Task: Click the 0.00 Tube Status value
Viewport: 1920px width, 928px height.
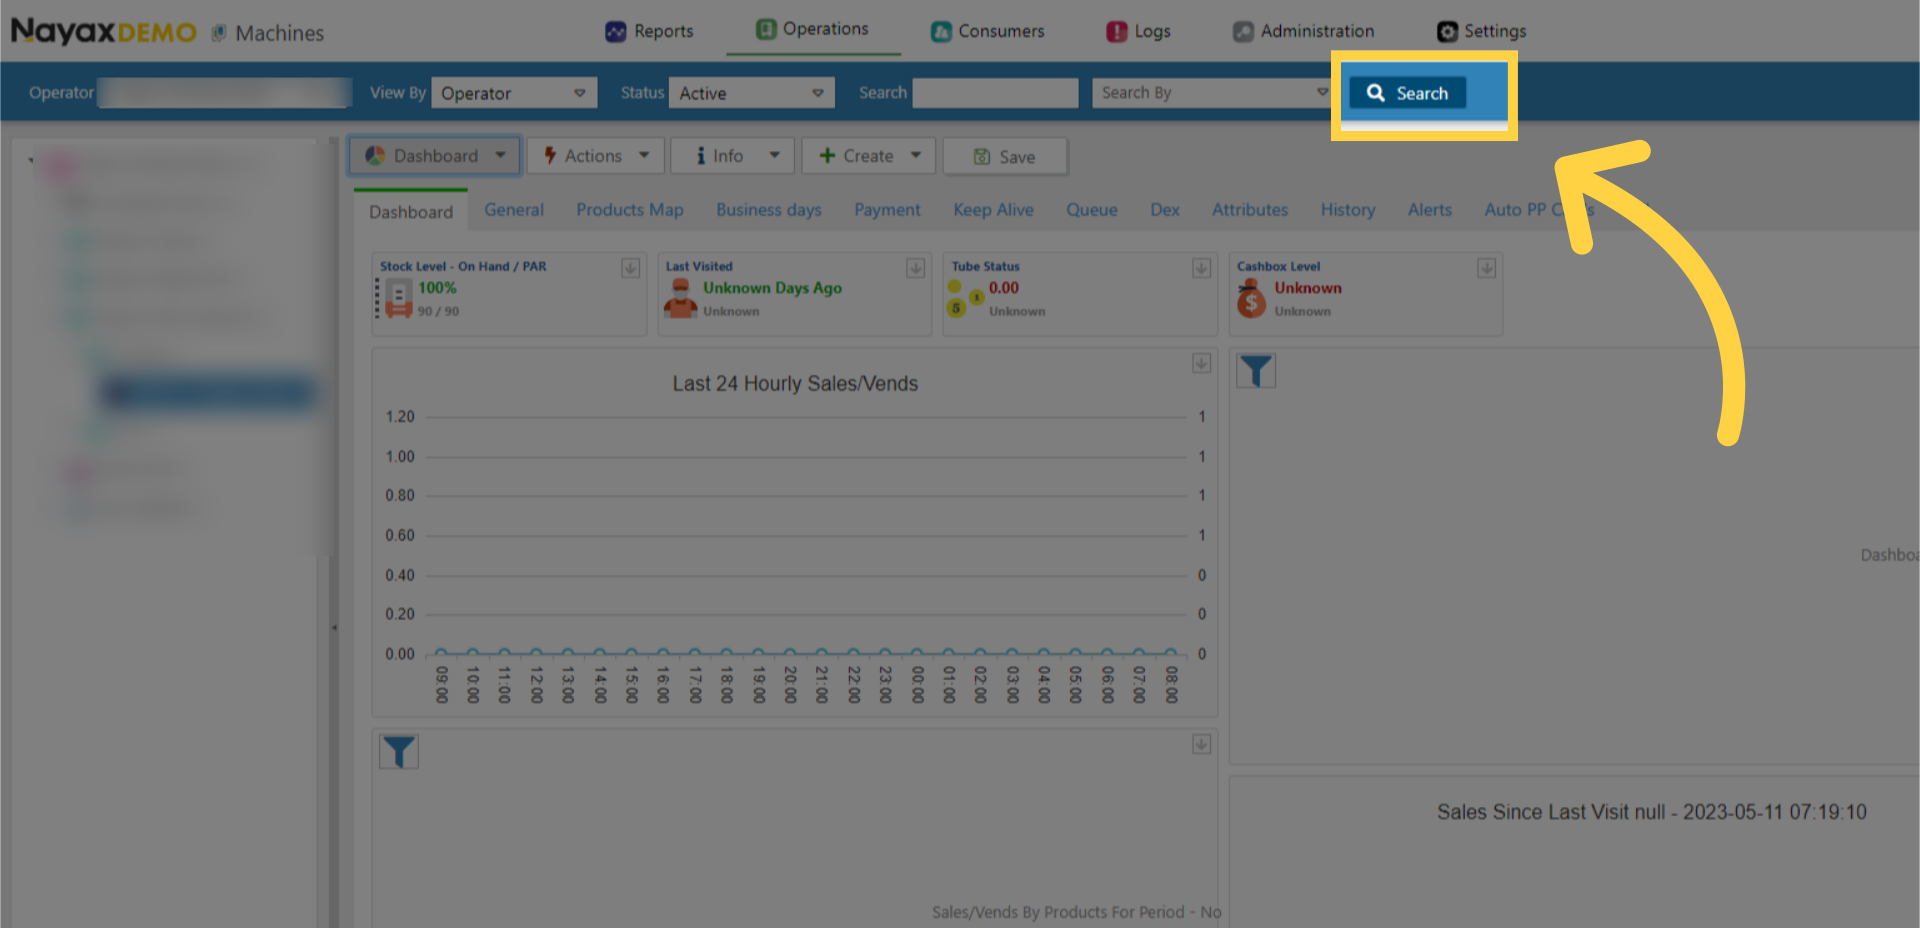Action: (x=1004, y=288)
